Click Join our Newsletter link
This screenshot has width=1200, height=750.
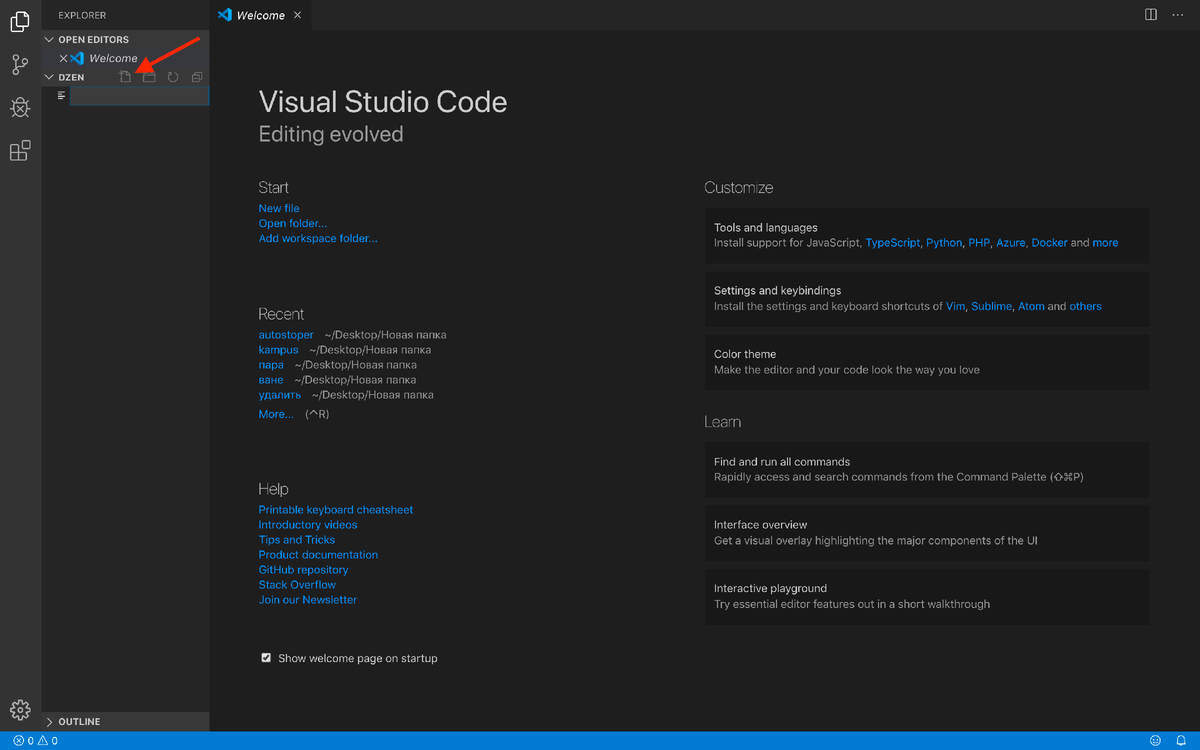[308, 600]
